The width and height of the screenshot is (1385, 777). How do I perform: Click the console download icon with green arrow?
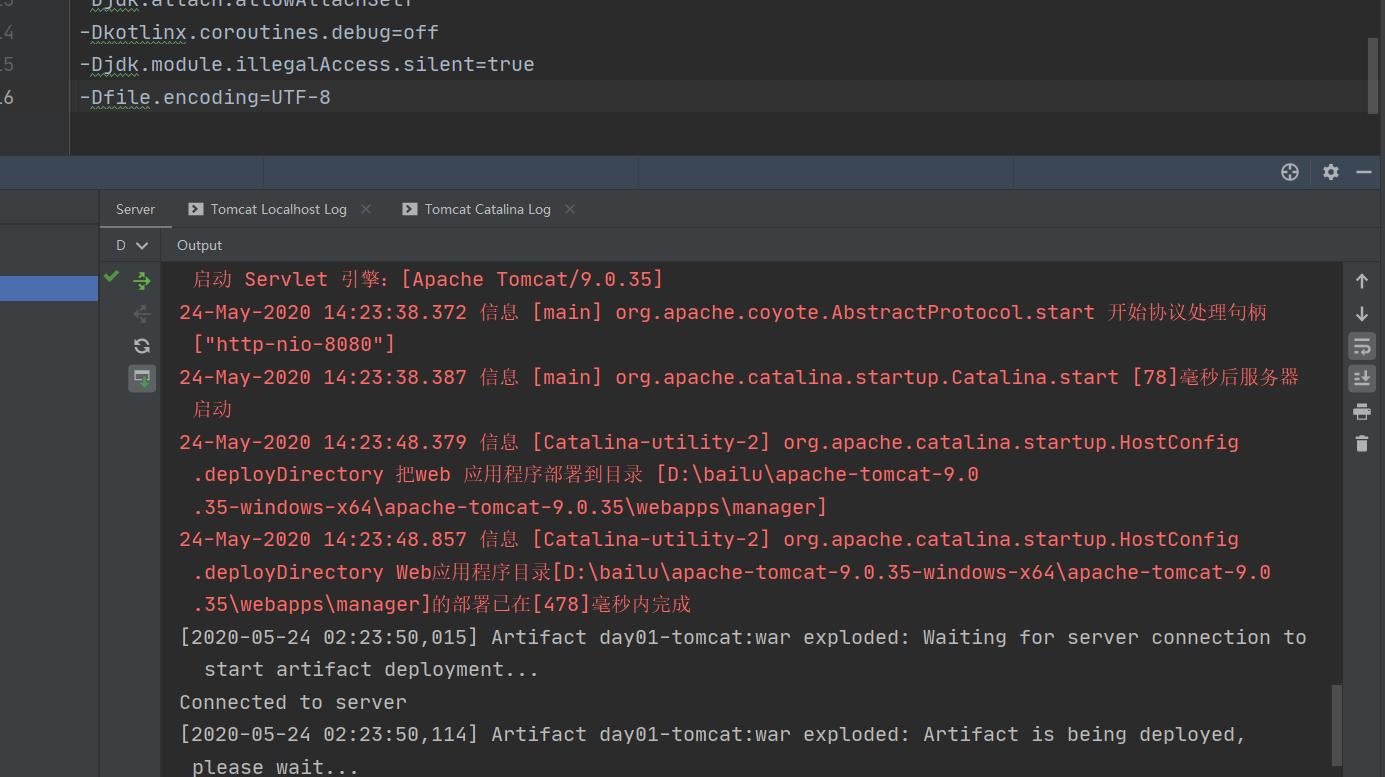(142, 378)
